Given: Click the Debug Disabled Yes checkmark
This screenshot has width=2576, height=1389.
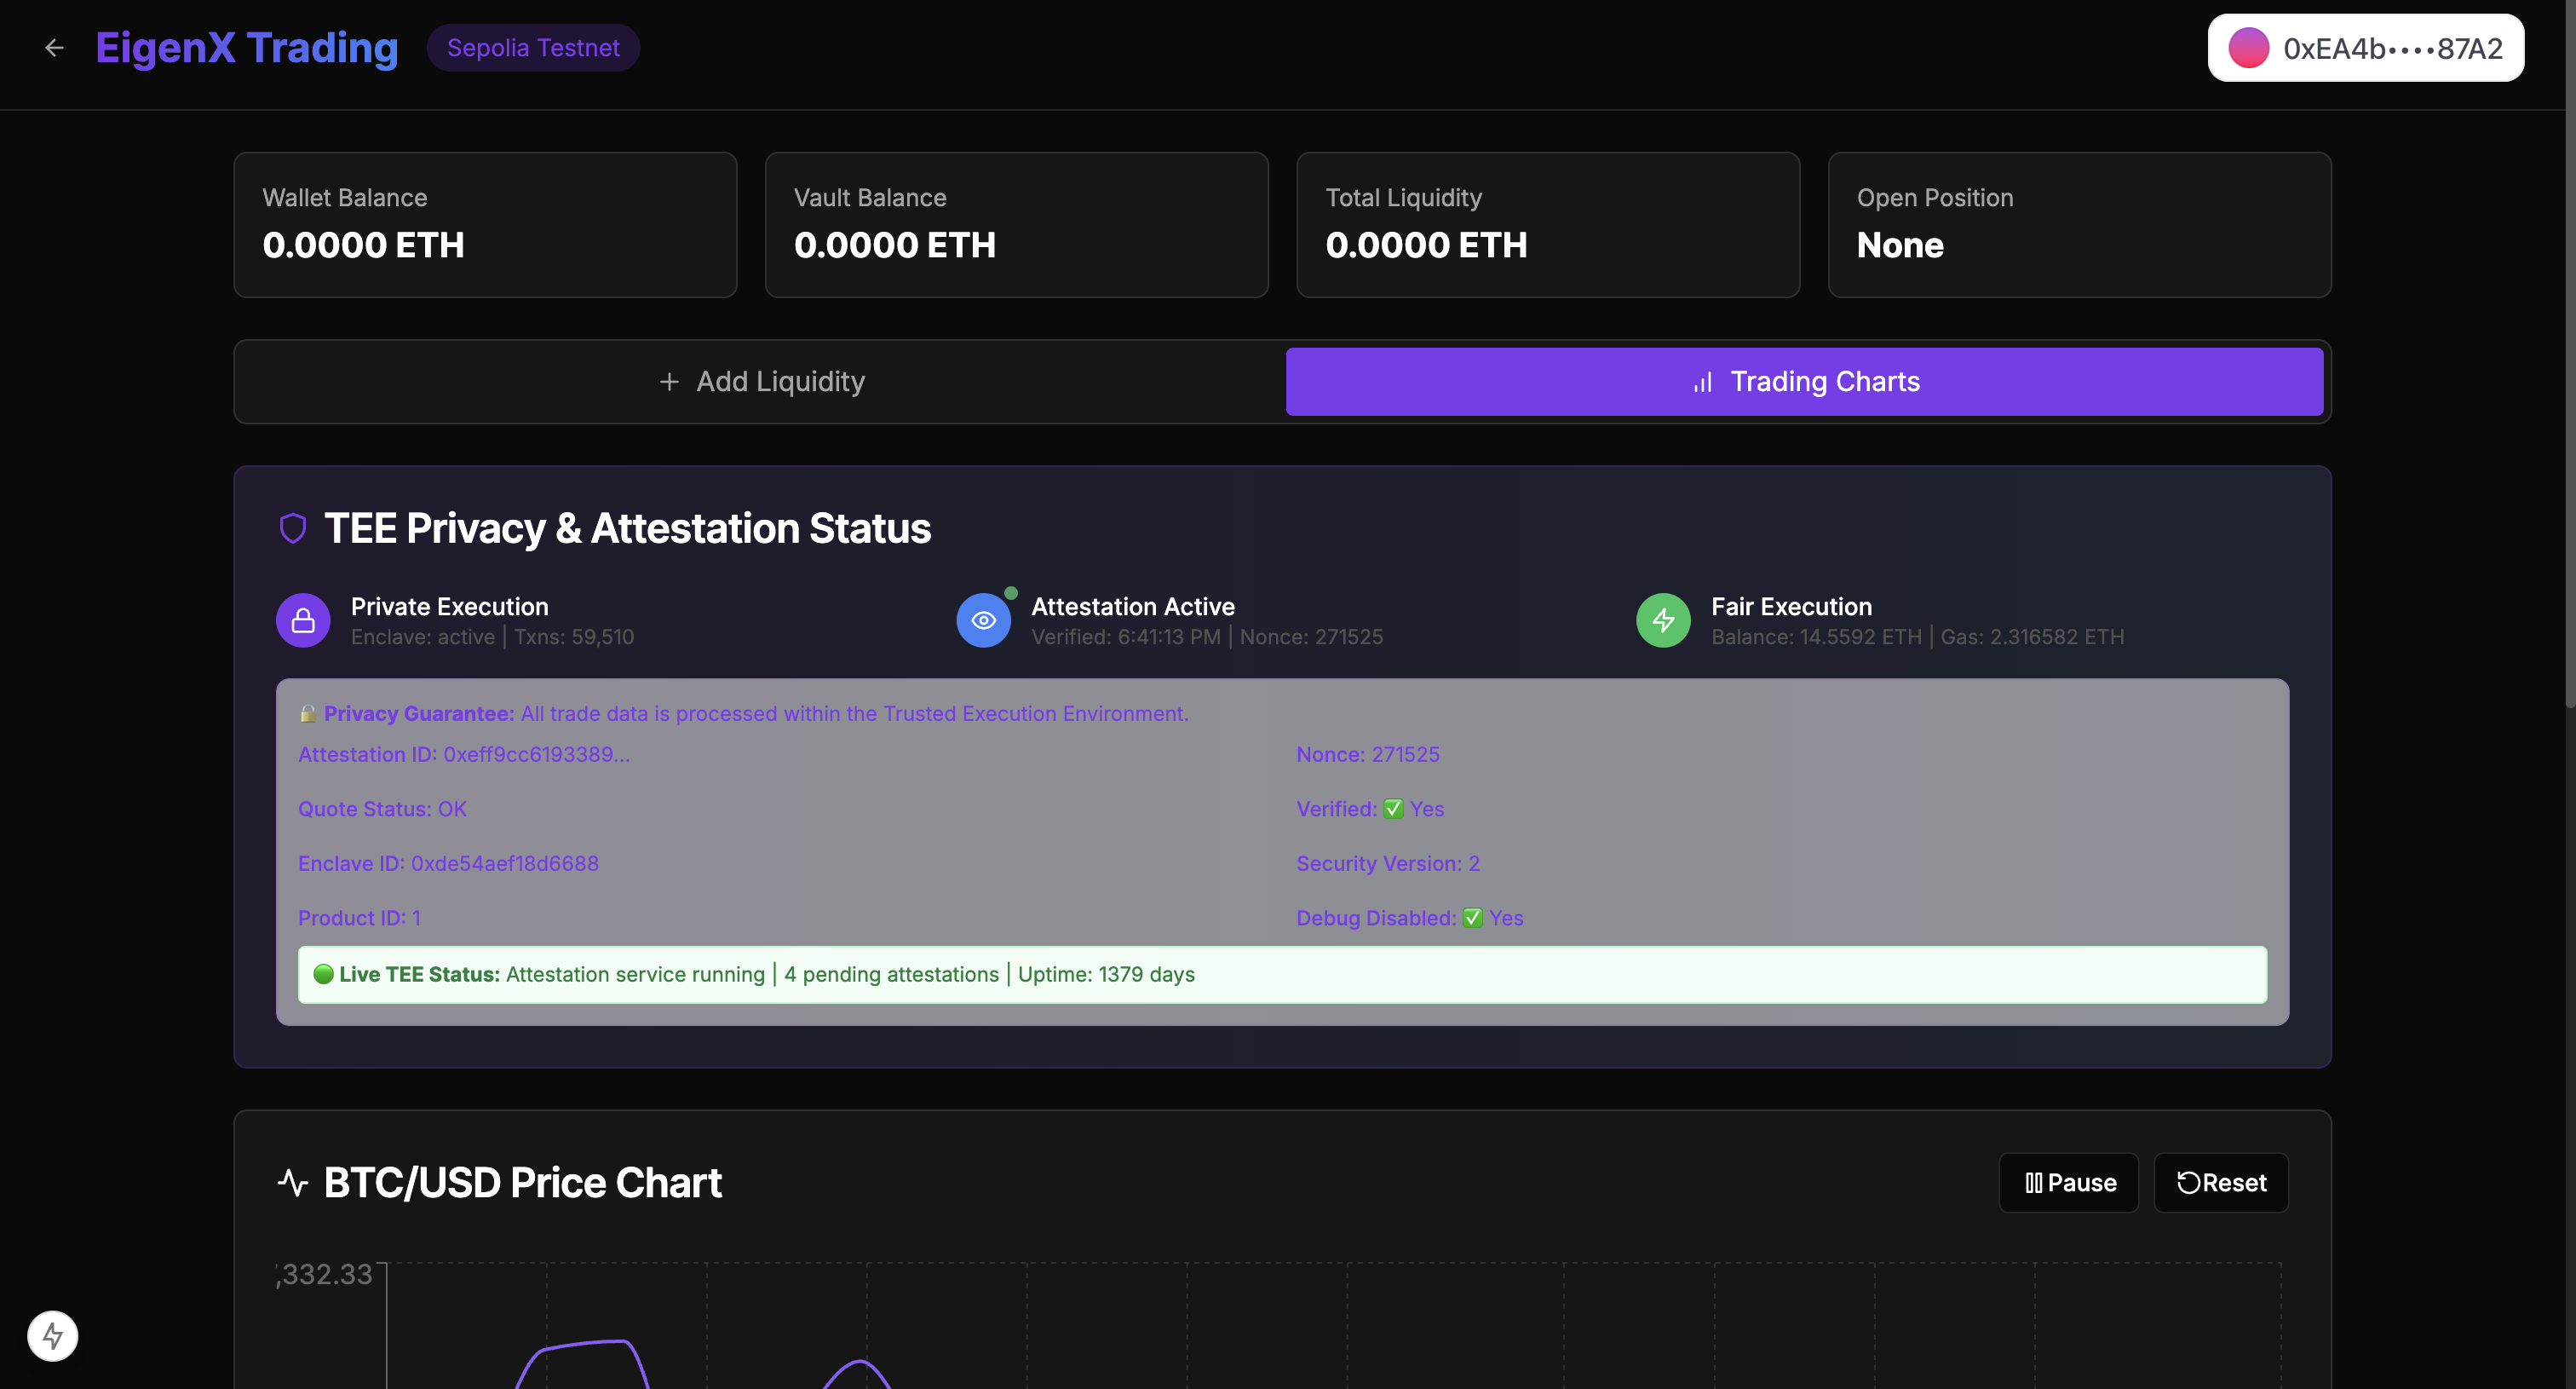Looking at the screenshot, I should click(1472, 918).
